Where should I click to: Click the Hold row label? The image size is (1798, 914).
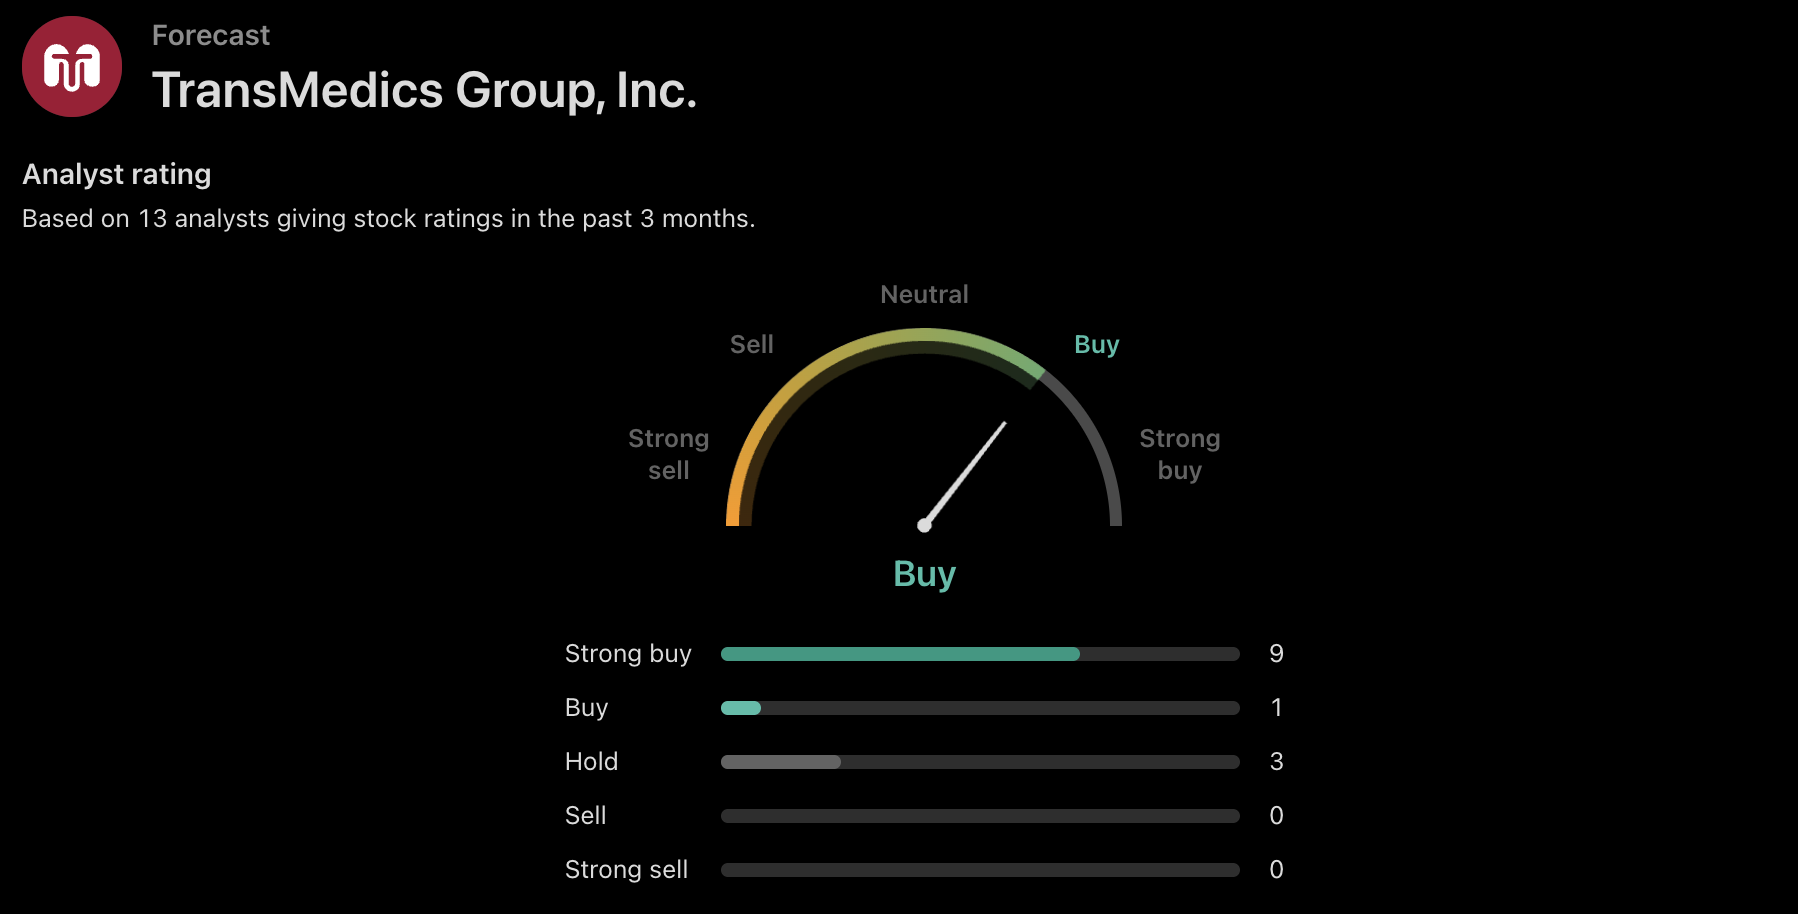(x=591, y=762)
